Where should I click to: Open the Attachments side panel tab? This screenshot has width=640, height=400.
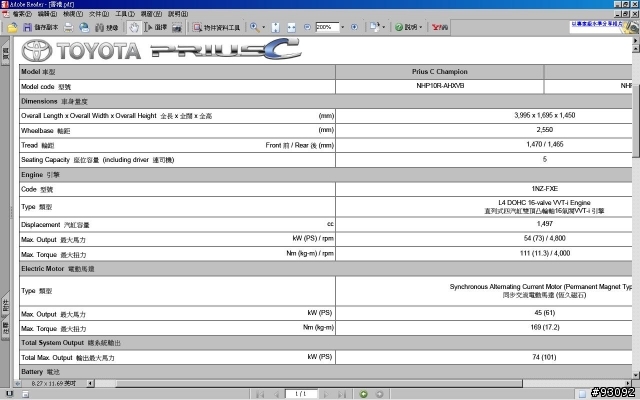pyautogui.click(x=5, y=305)
